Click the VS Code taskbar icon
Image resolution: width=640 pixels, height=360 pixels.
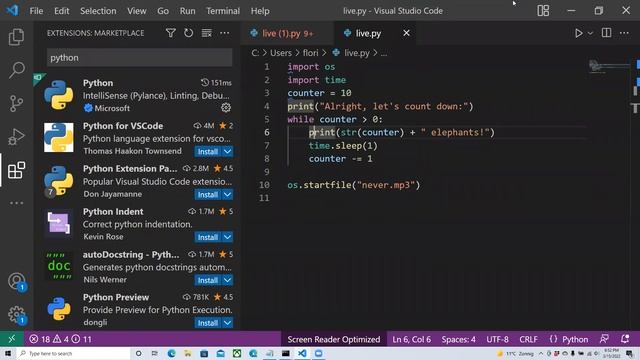click(302, 353)
